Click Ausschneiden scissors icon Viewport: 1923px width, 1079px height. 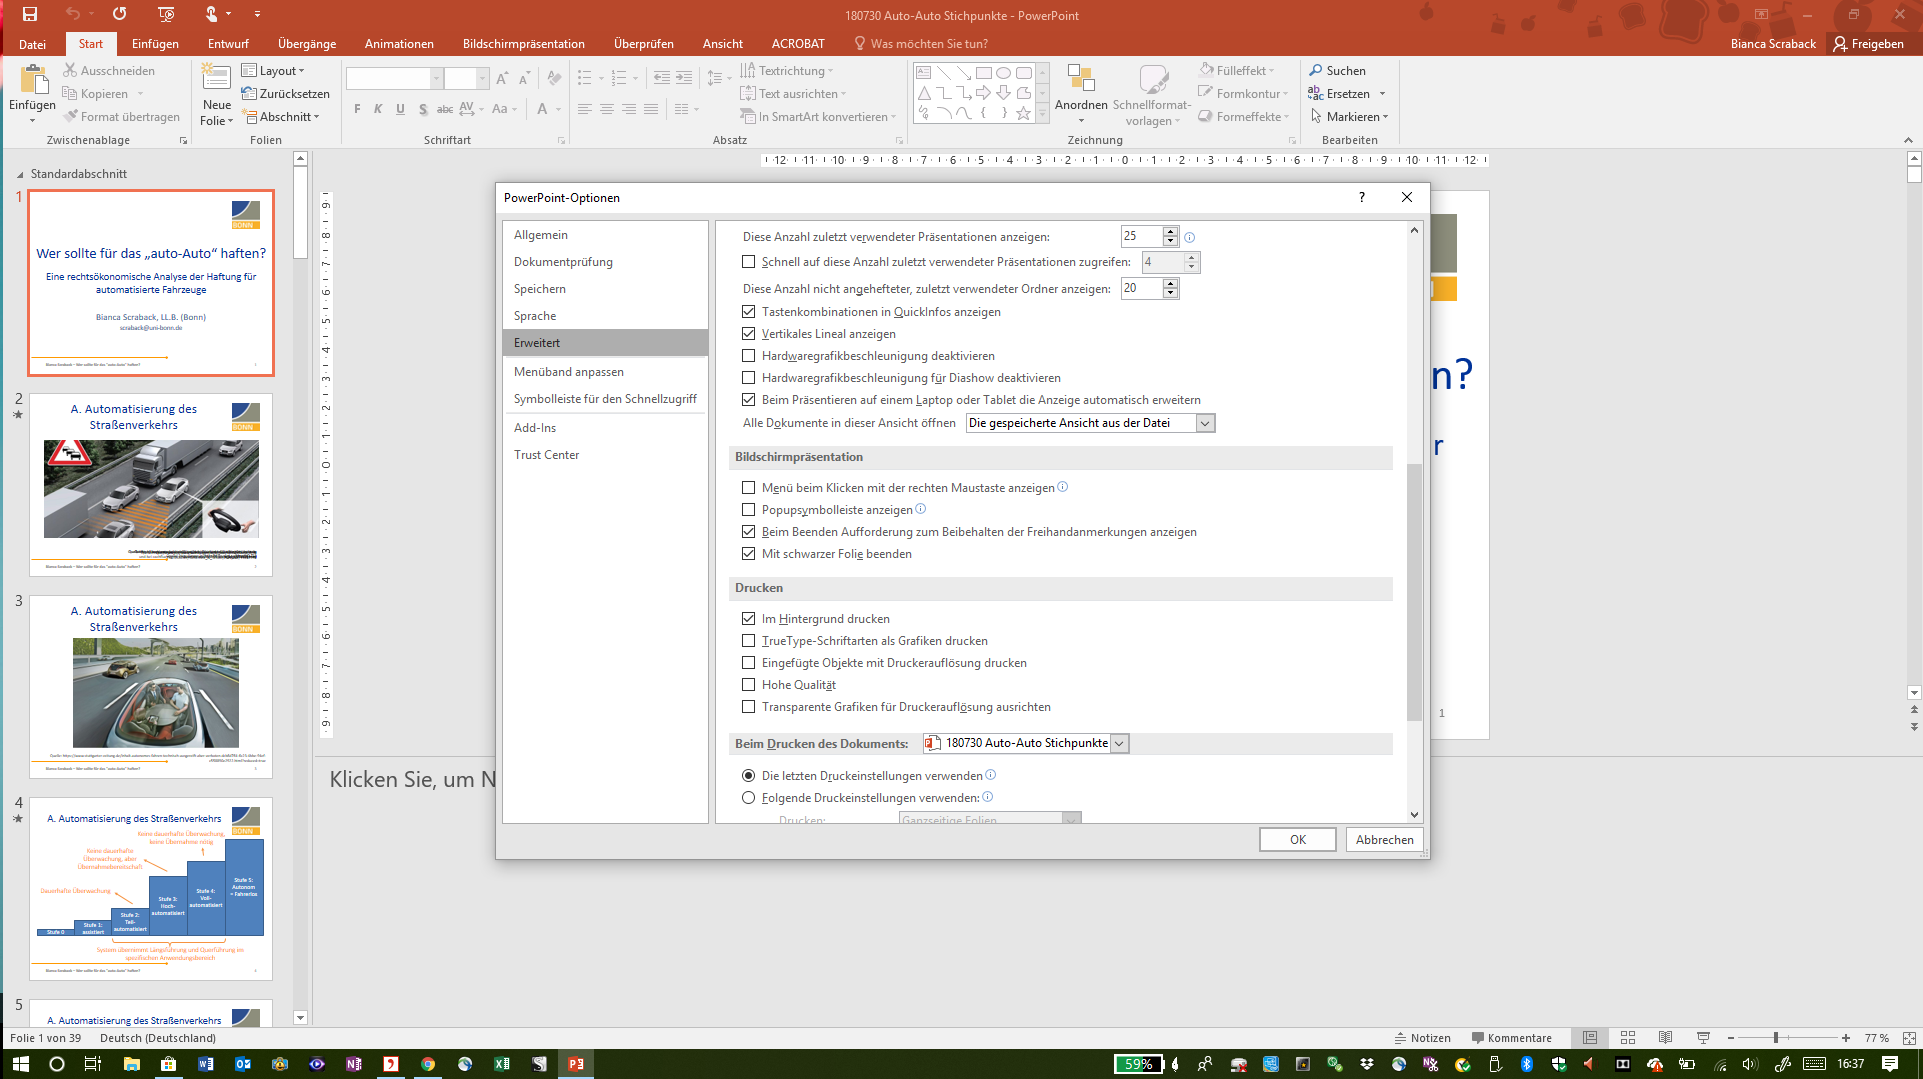tap(70, 70)
